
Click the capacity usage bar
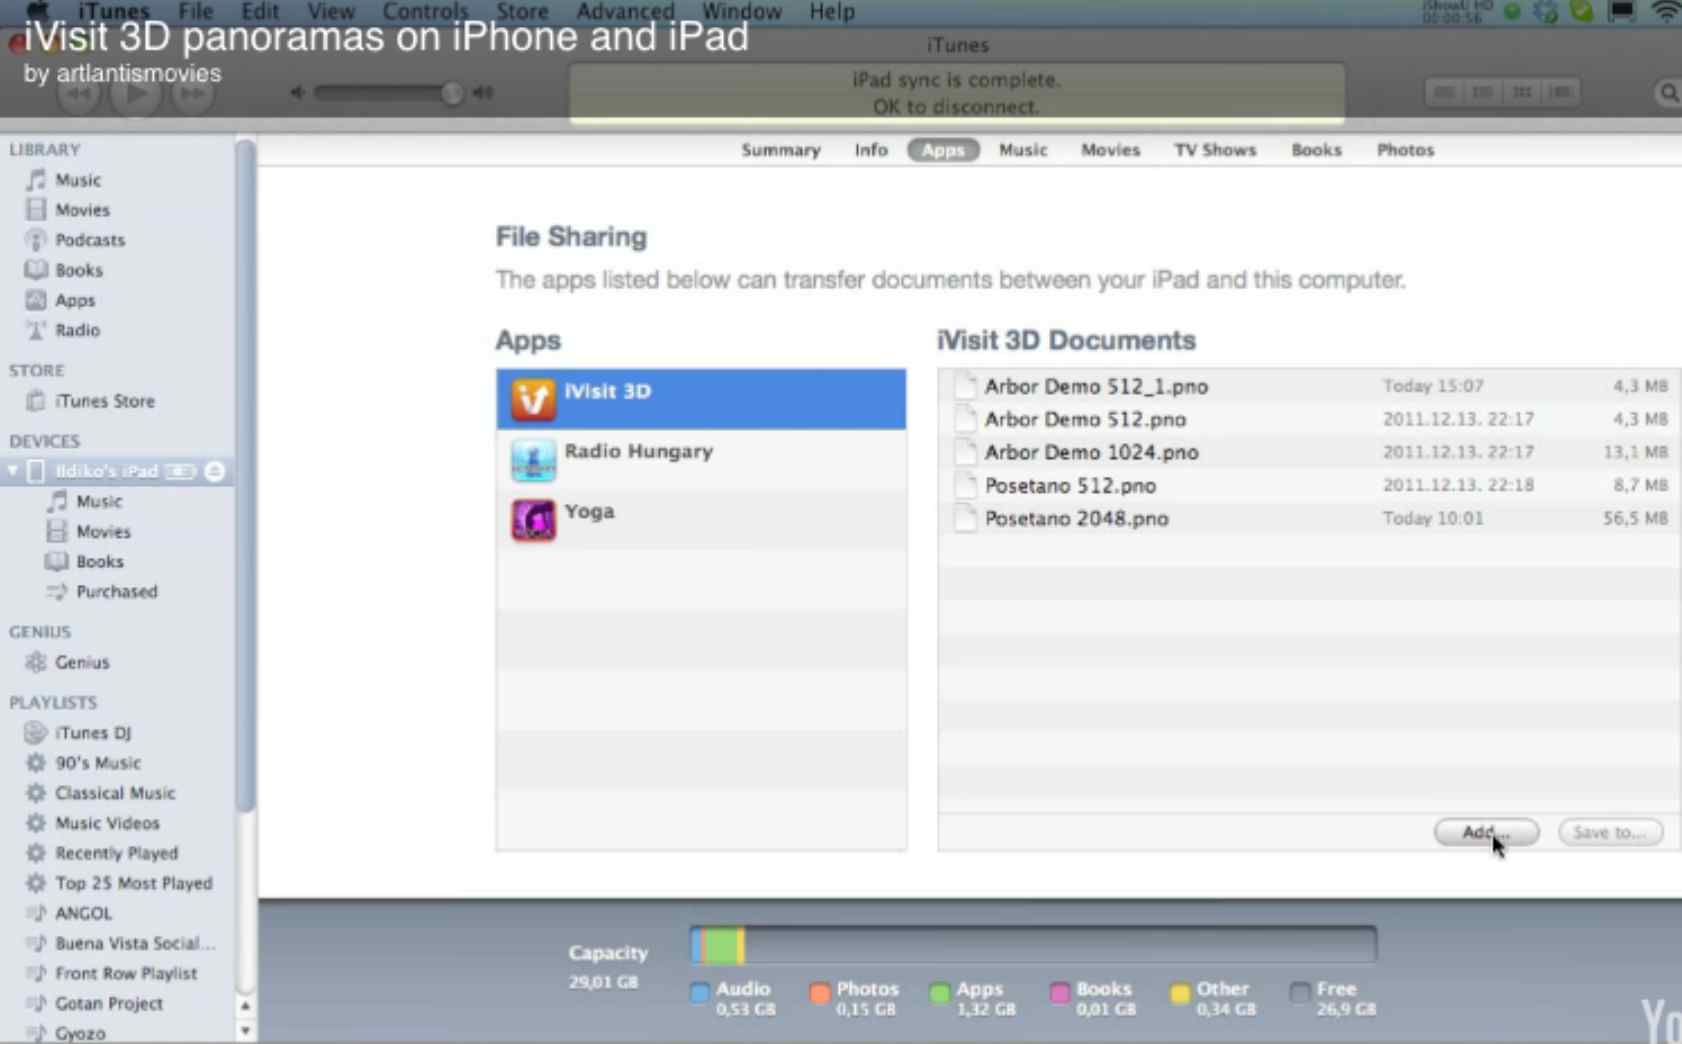point(1033,945)
